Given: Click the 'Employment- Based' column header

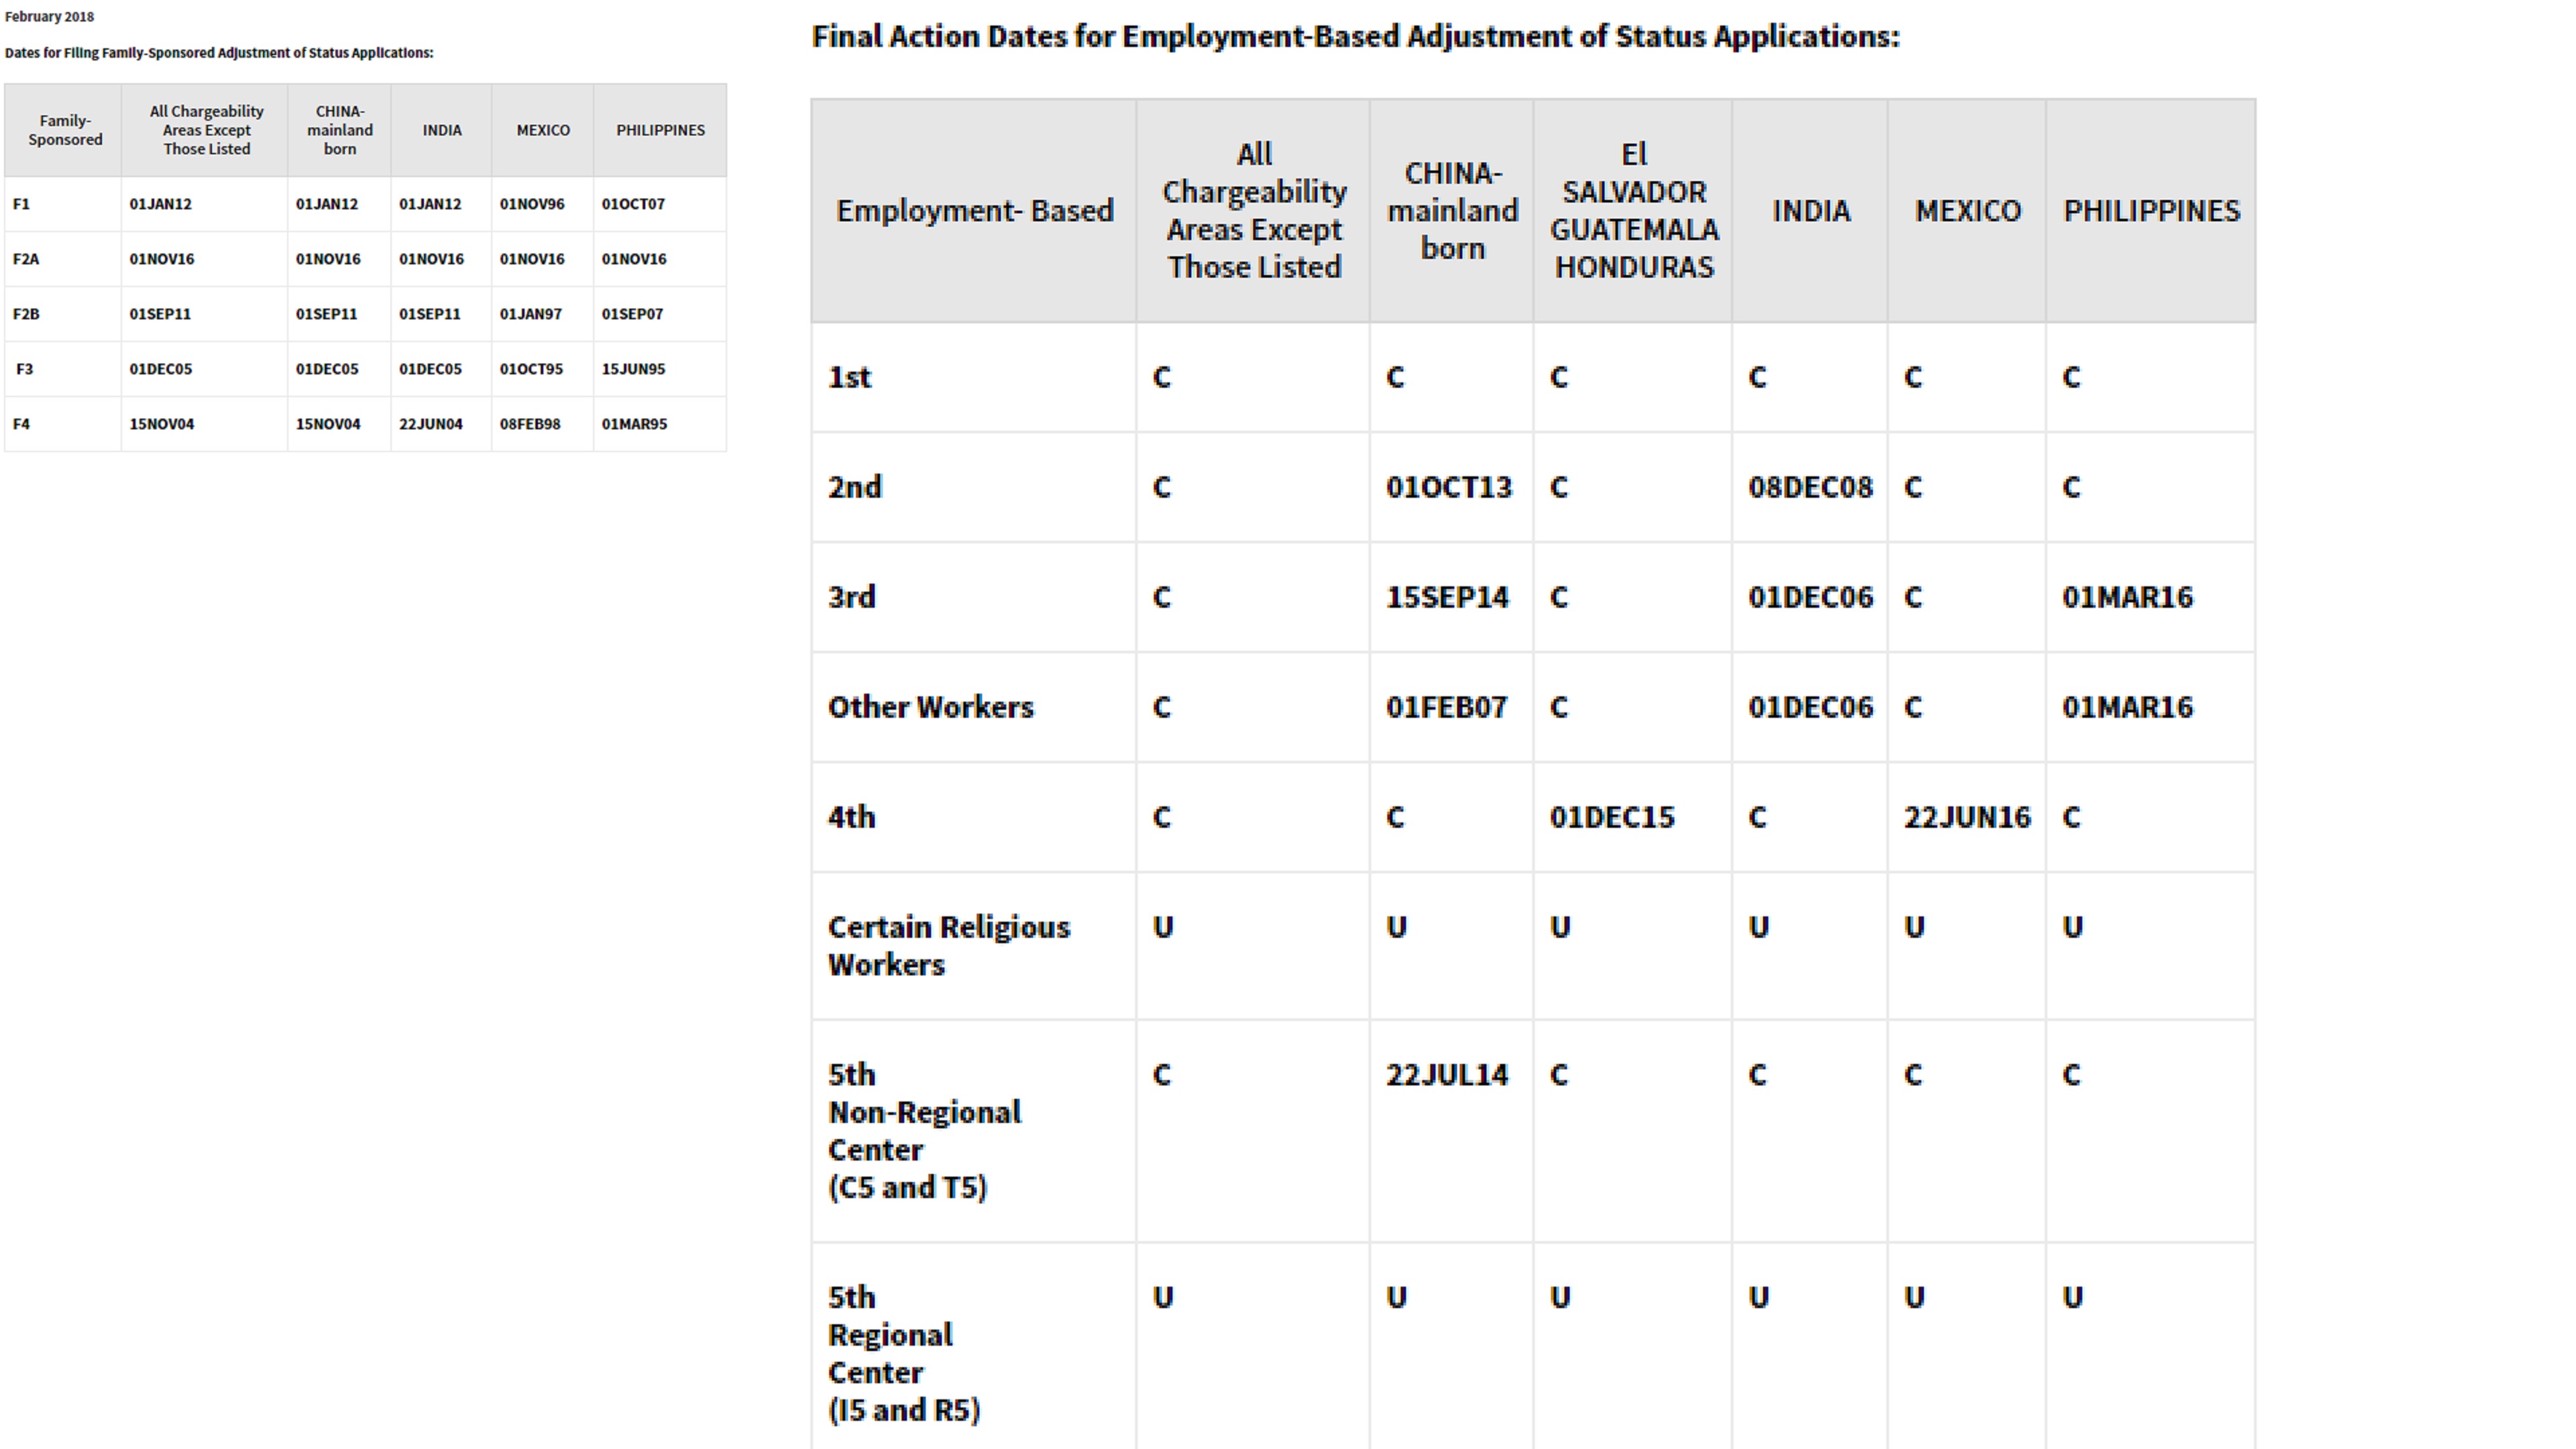Looking at the screenshot, I should [975, 211].
